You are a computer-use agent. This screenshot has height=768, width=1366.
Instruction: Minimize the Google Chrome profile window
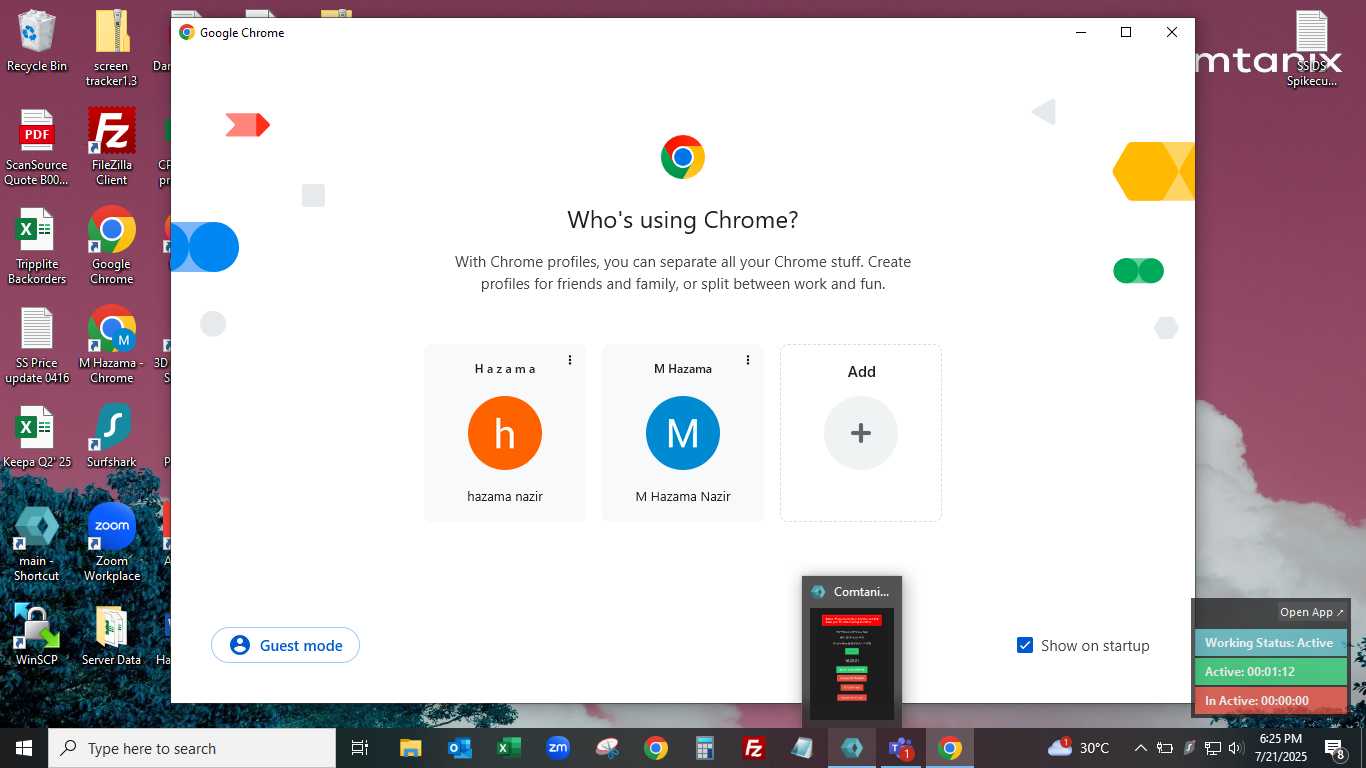click(1081, 32)
